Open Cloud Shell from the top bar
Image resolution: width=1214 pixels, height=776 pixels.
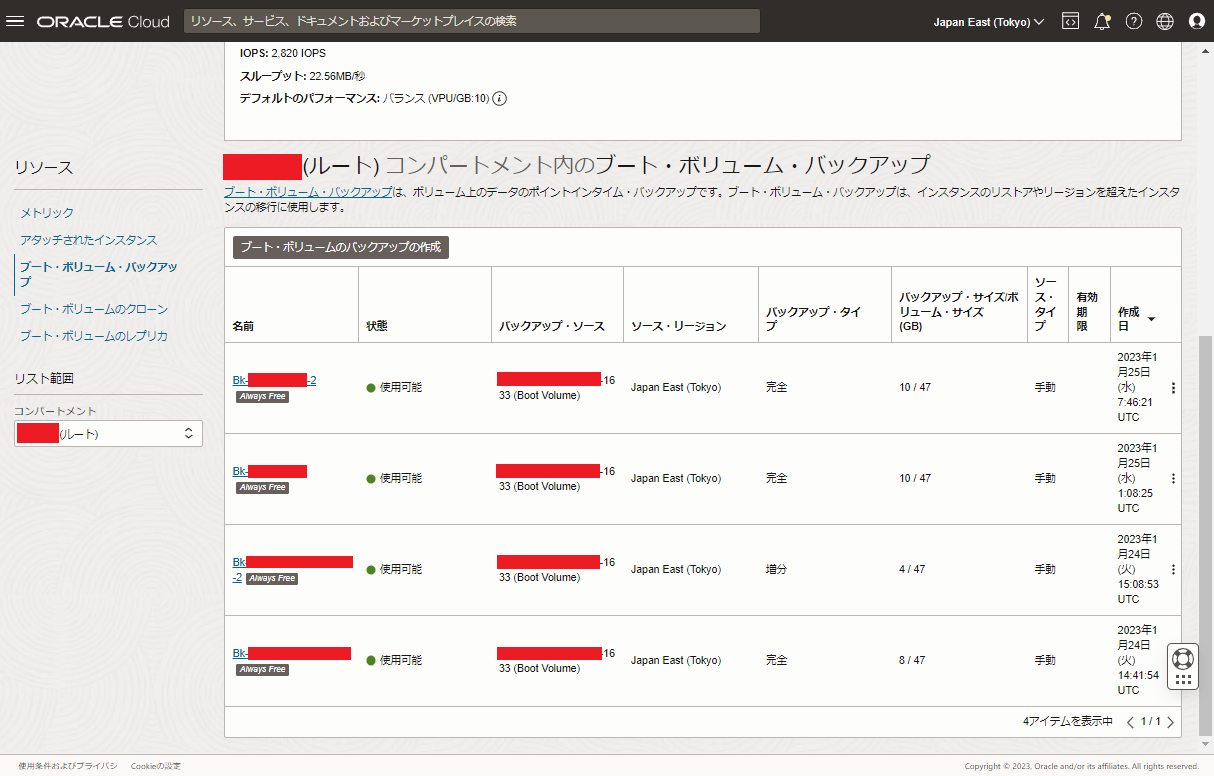1070,21
